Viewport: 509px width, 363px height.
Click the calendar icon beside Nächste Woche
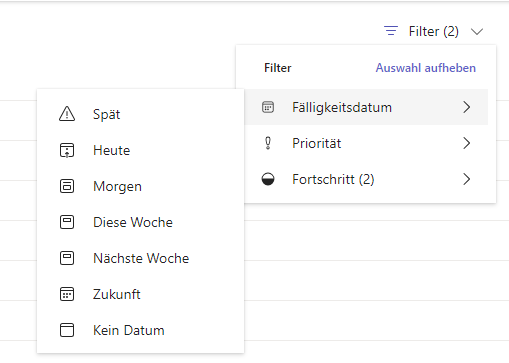click(67, 258)
